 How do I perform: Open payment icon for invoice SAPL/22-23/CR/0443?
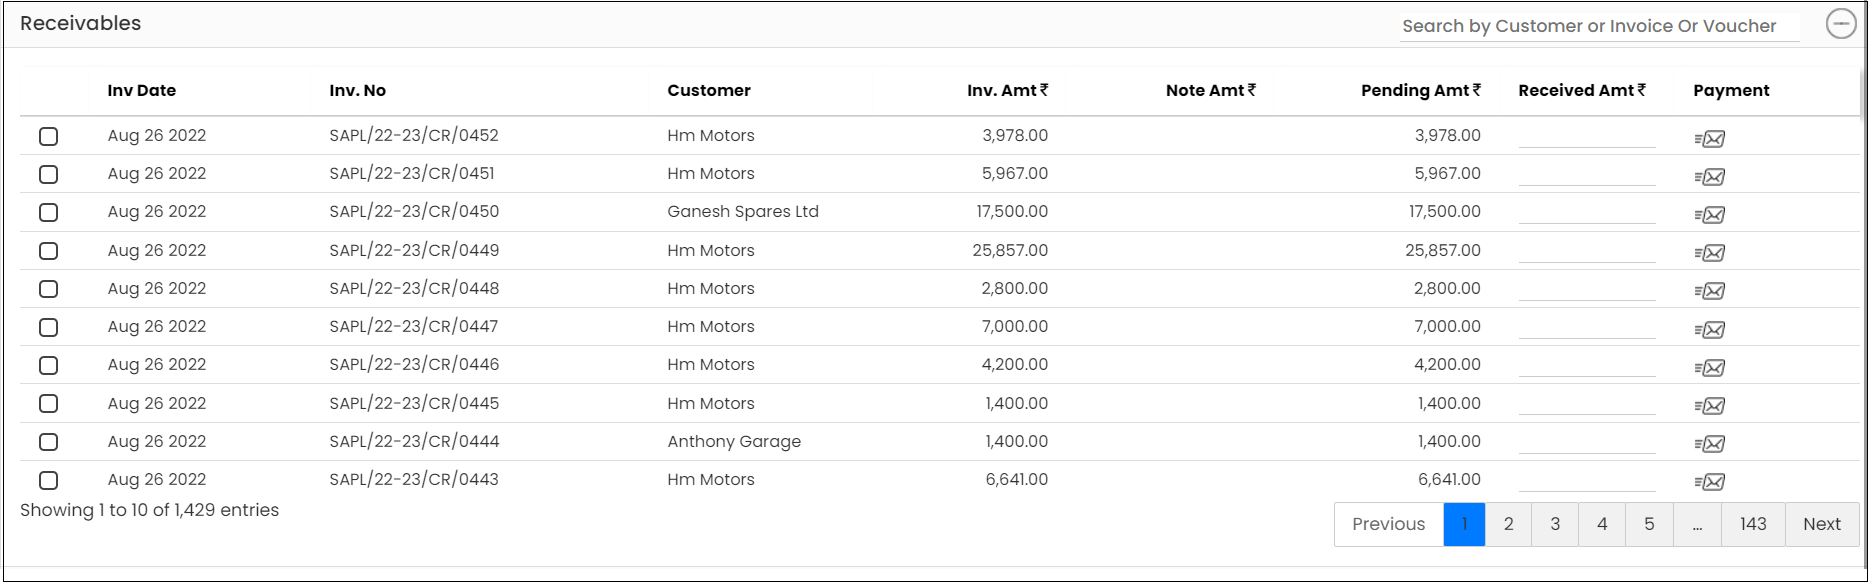coord(1710,482)
